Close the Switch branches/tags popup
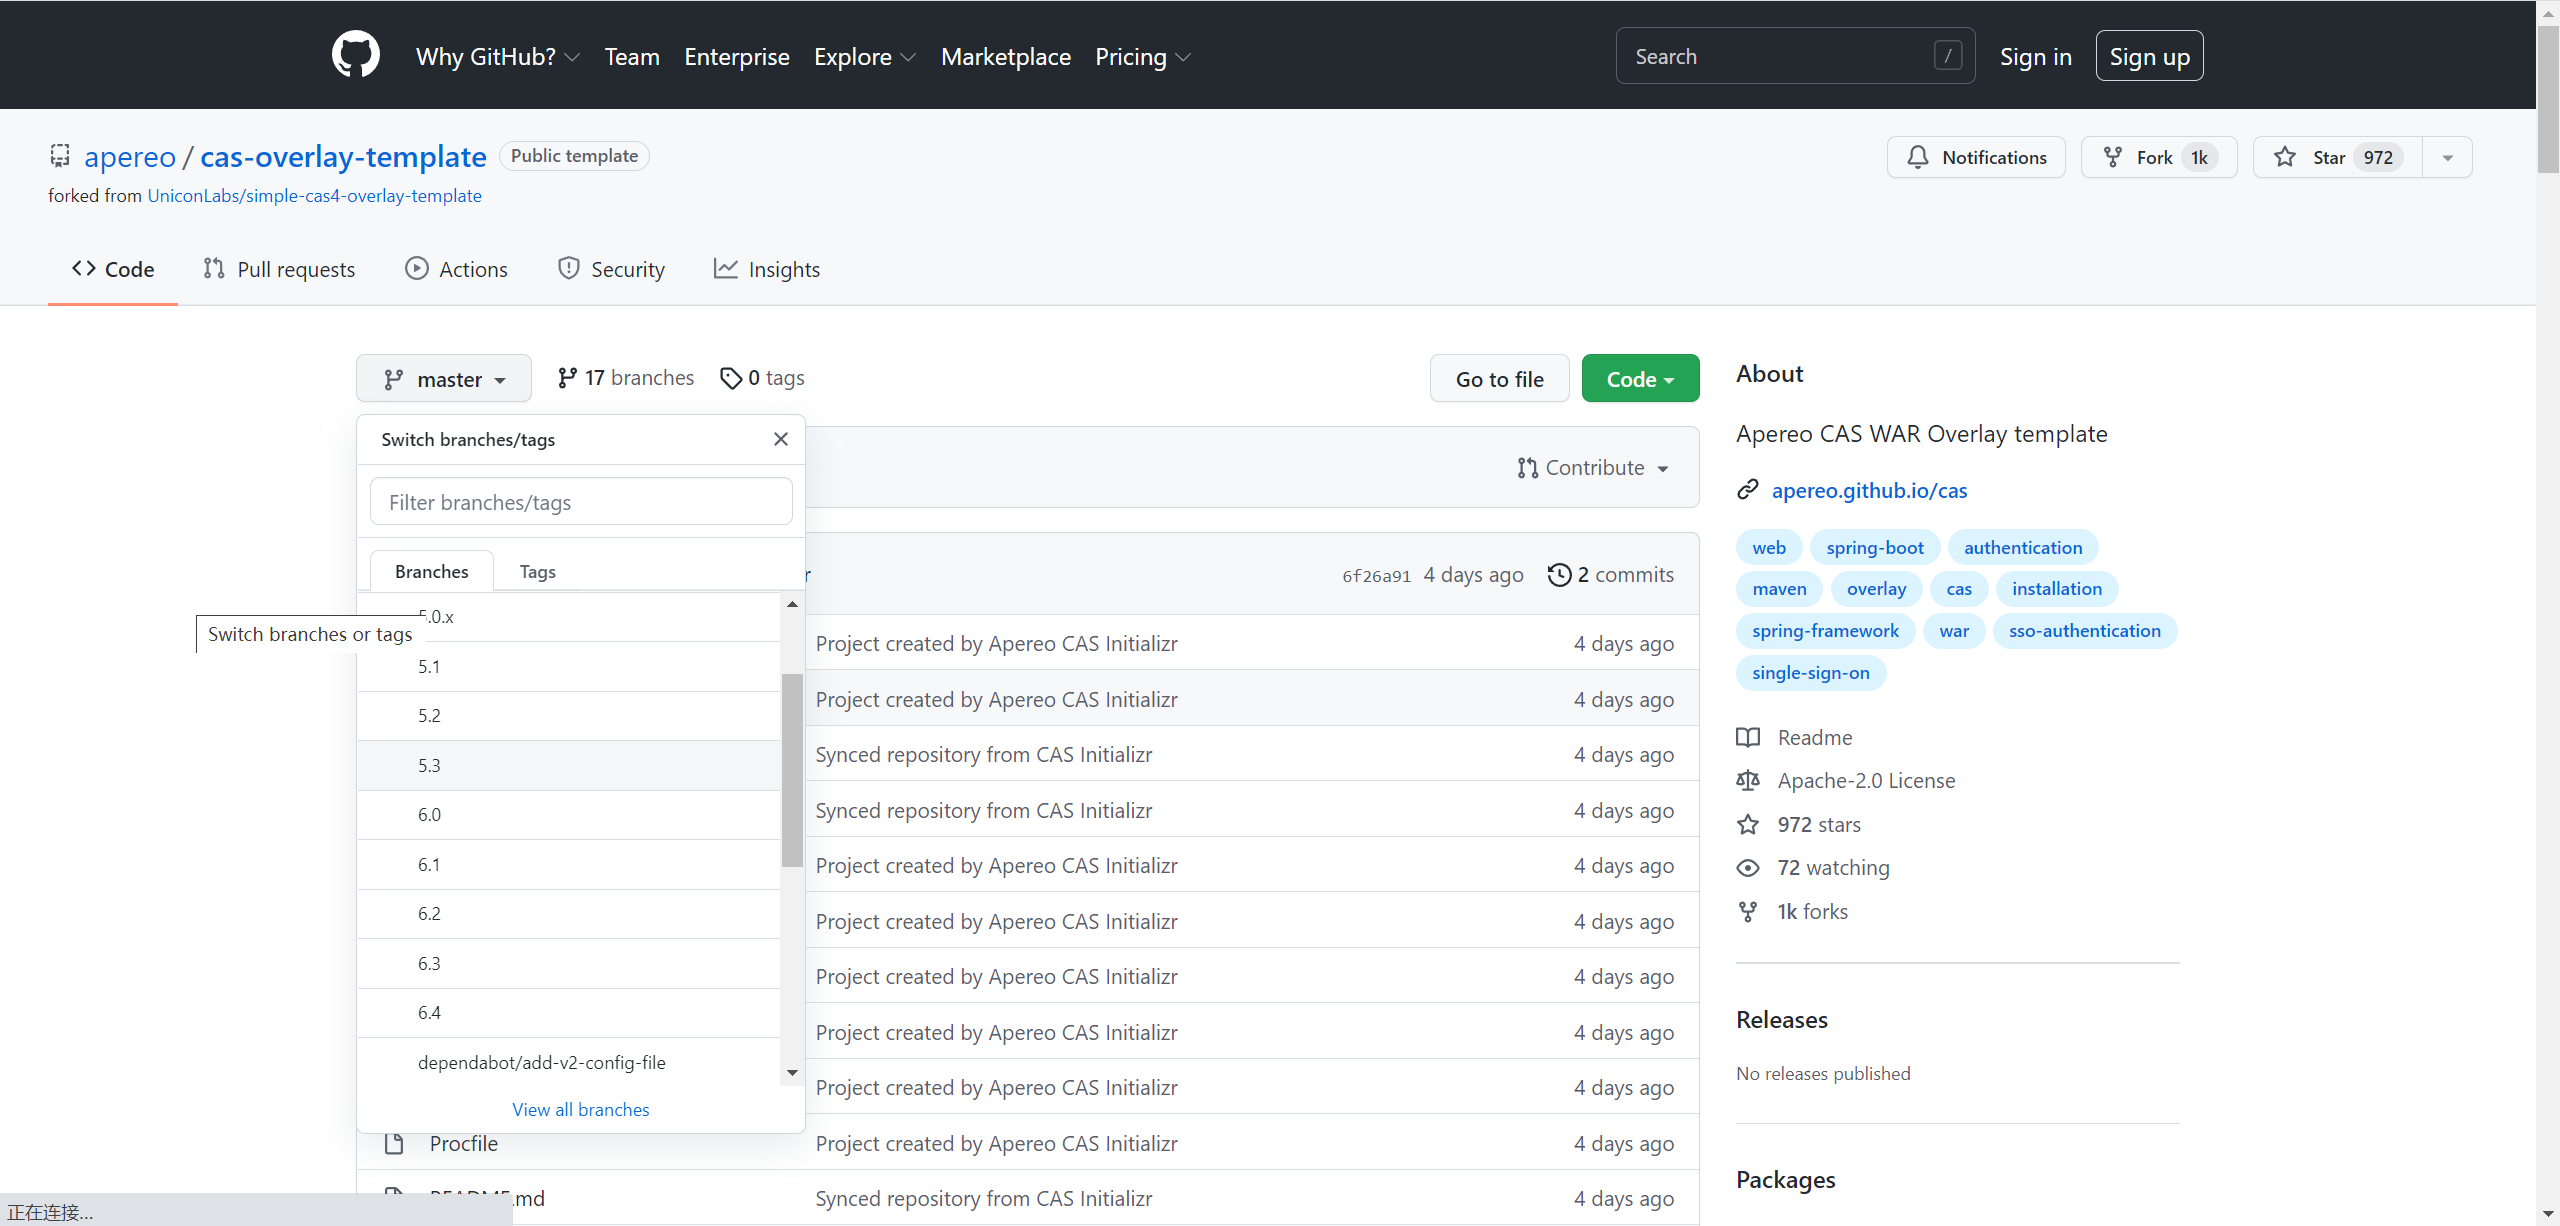The image size is (2560, 1226). click(781, 439)
